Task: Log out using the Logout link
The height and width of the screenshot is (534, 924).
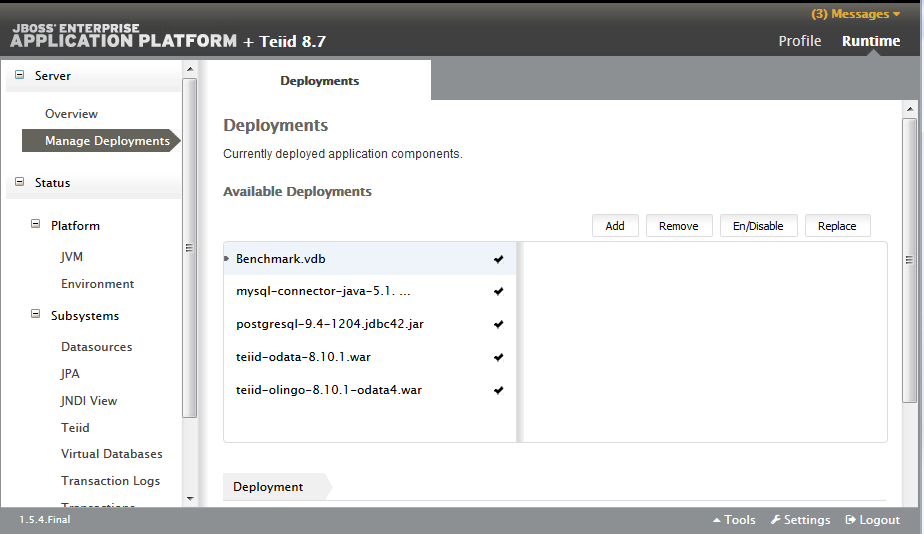Action: [873, 520]
